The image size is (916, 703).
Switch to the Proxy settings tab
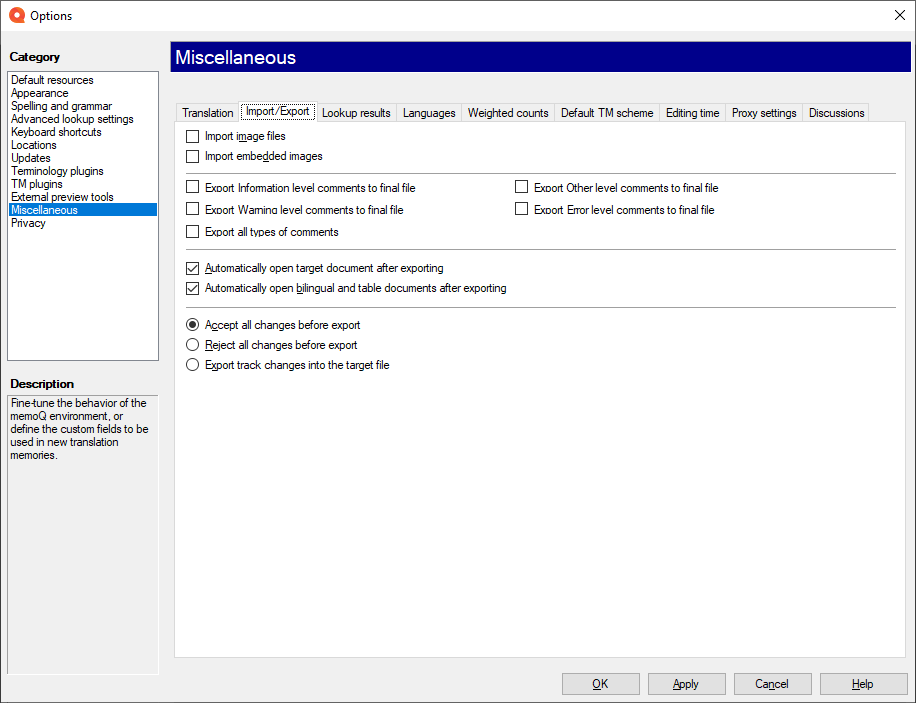(x=763, y=112)
